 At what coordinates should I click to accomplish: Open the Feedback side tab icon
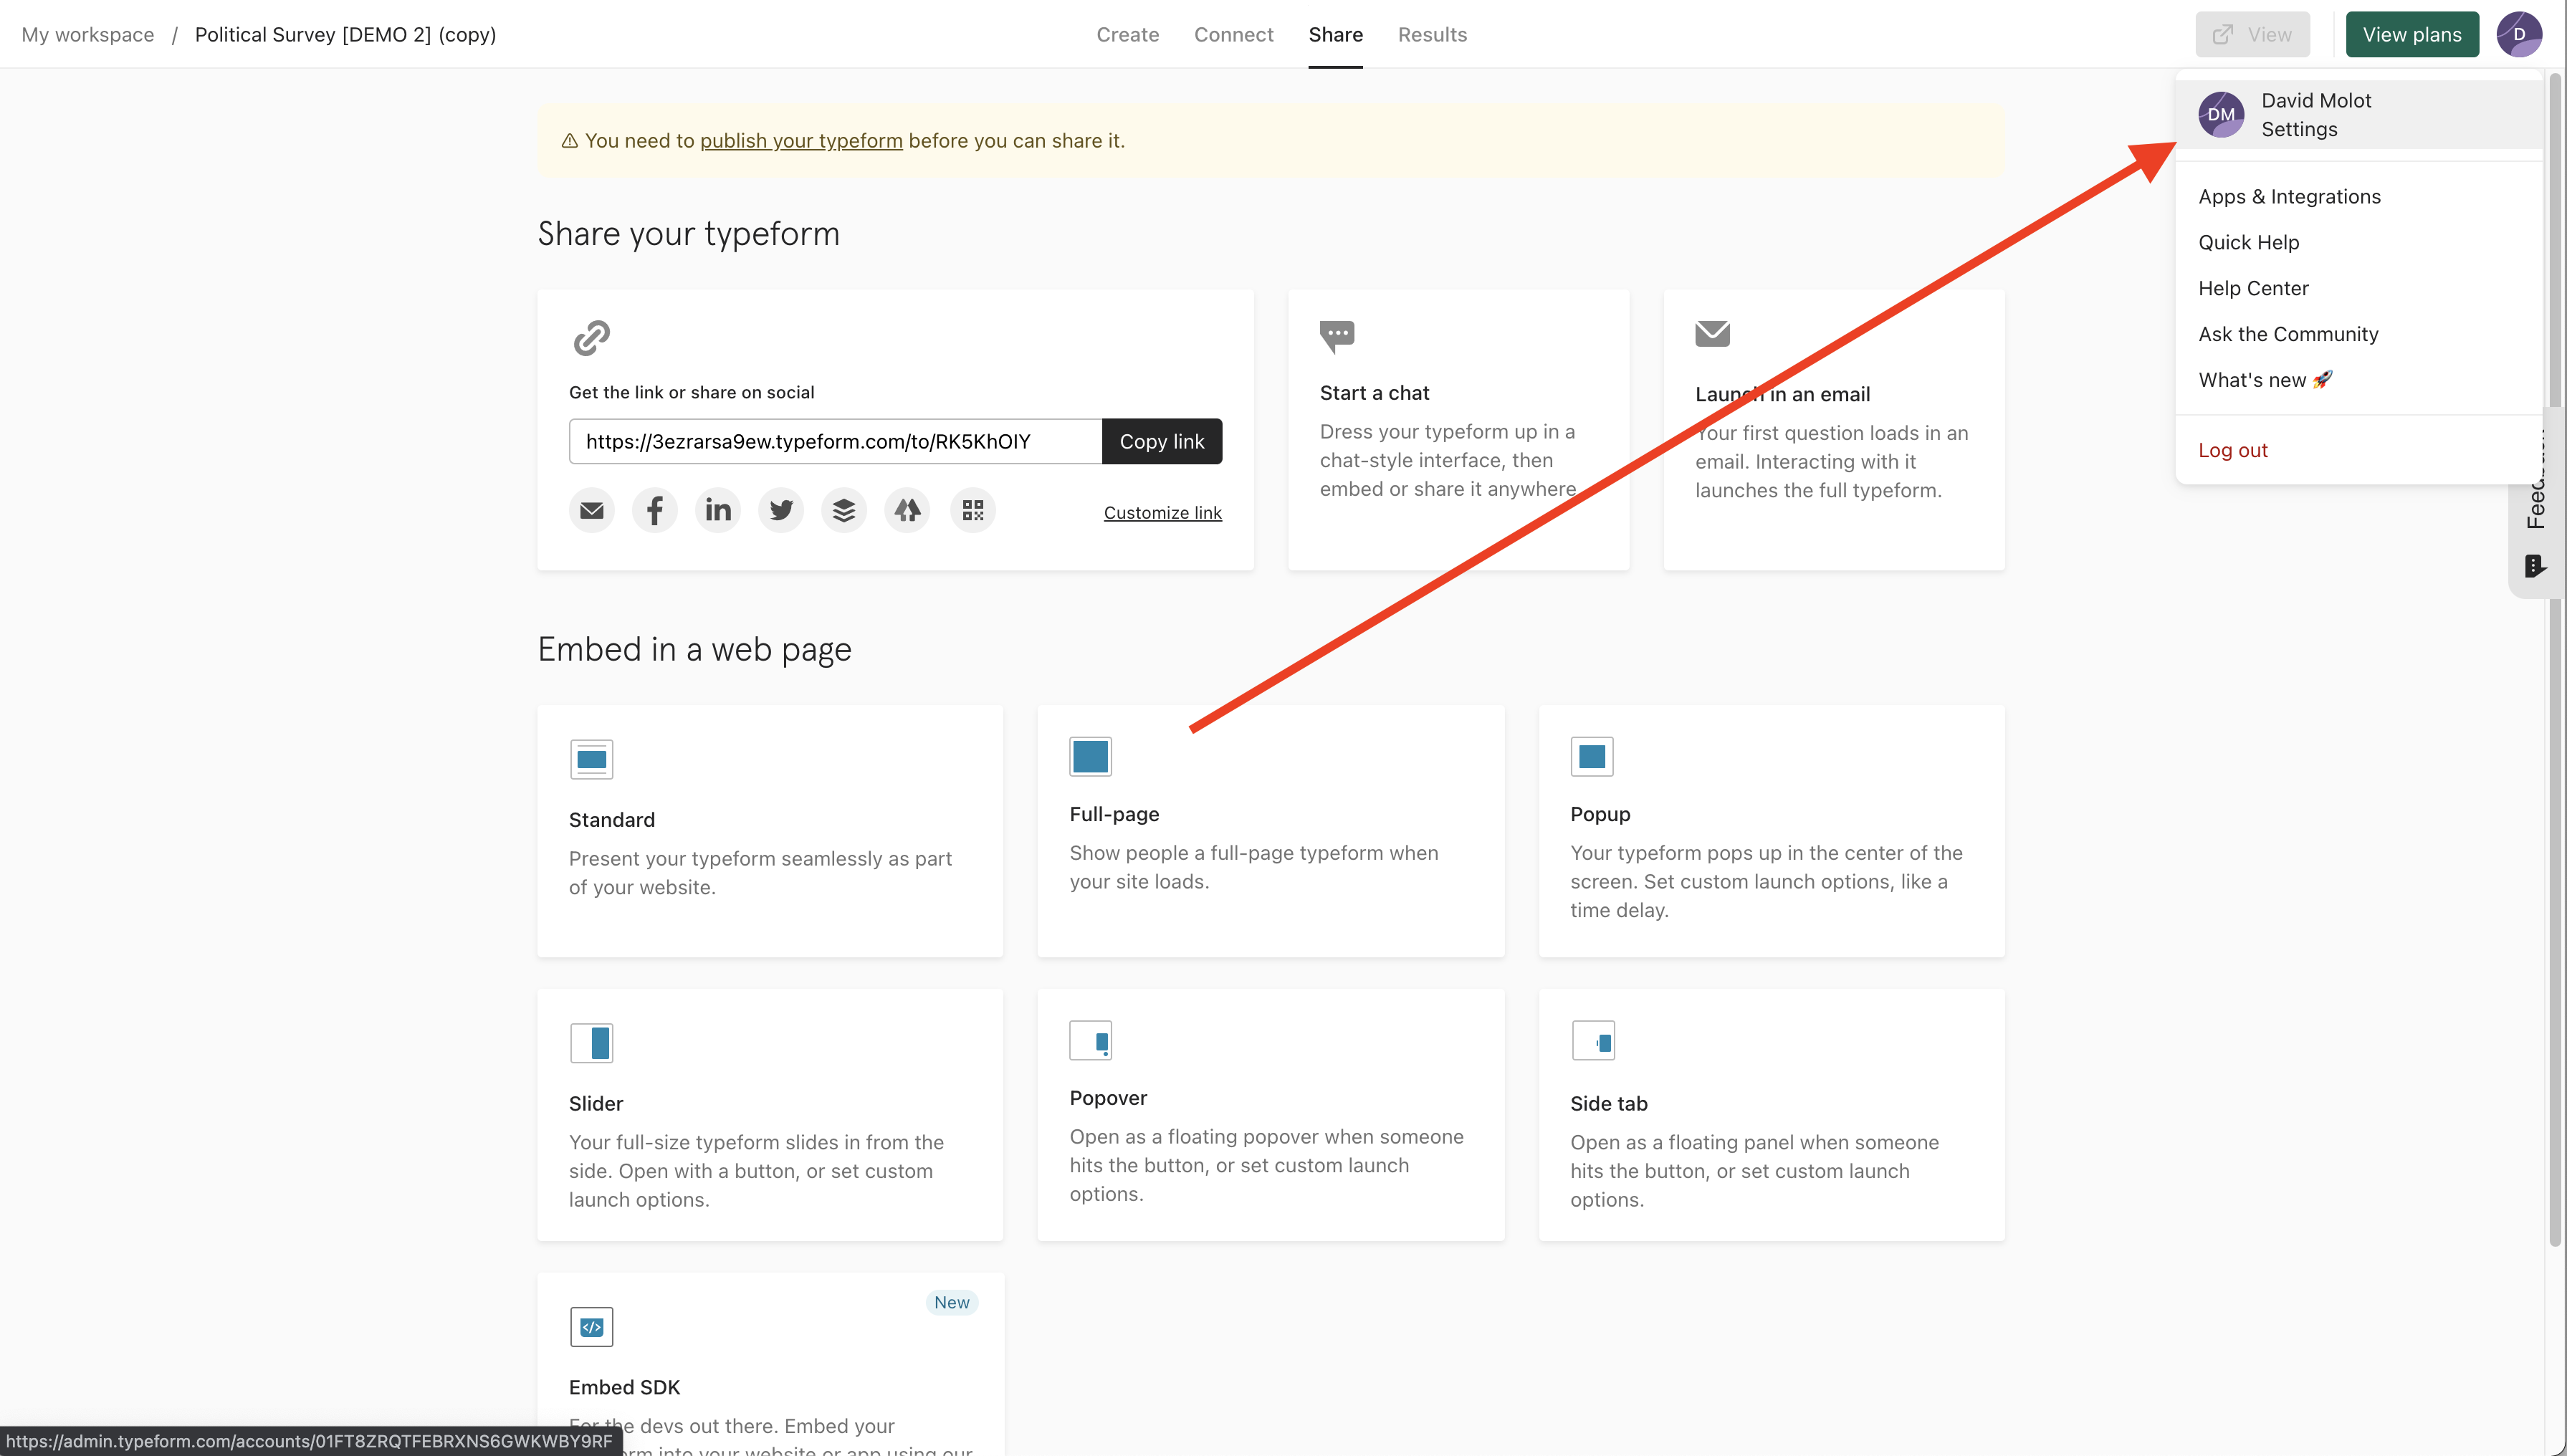tap(2534, 566)
